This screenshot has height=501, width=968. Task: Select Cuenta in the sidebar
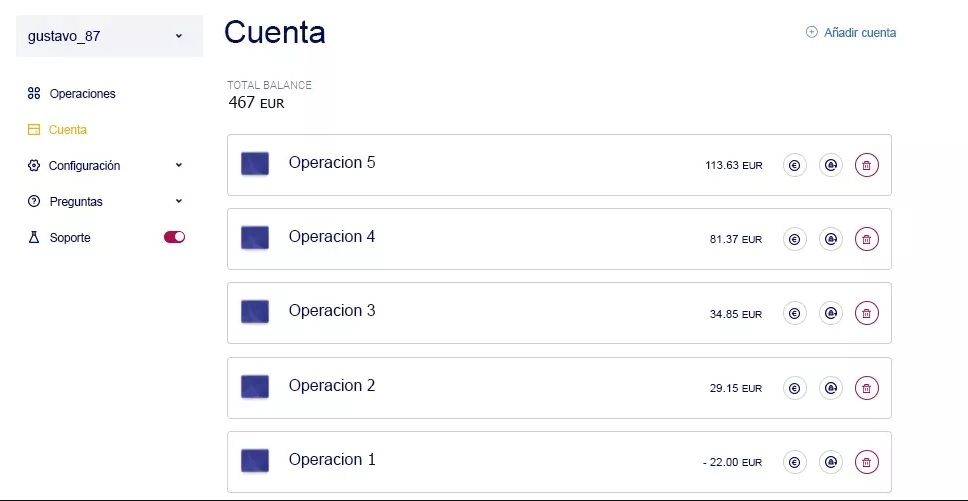(67, 130)
